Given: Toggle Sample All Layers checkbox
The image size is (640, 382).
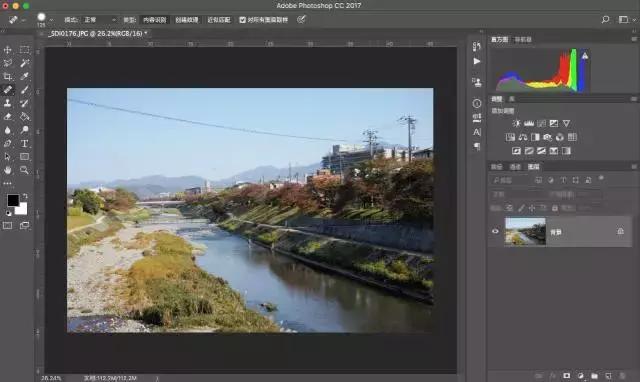Looking at the screenshot, I should point(242,20).
